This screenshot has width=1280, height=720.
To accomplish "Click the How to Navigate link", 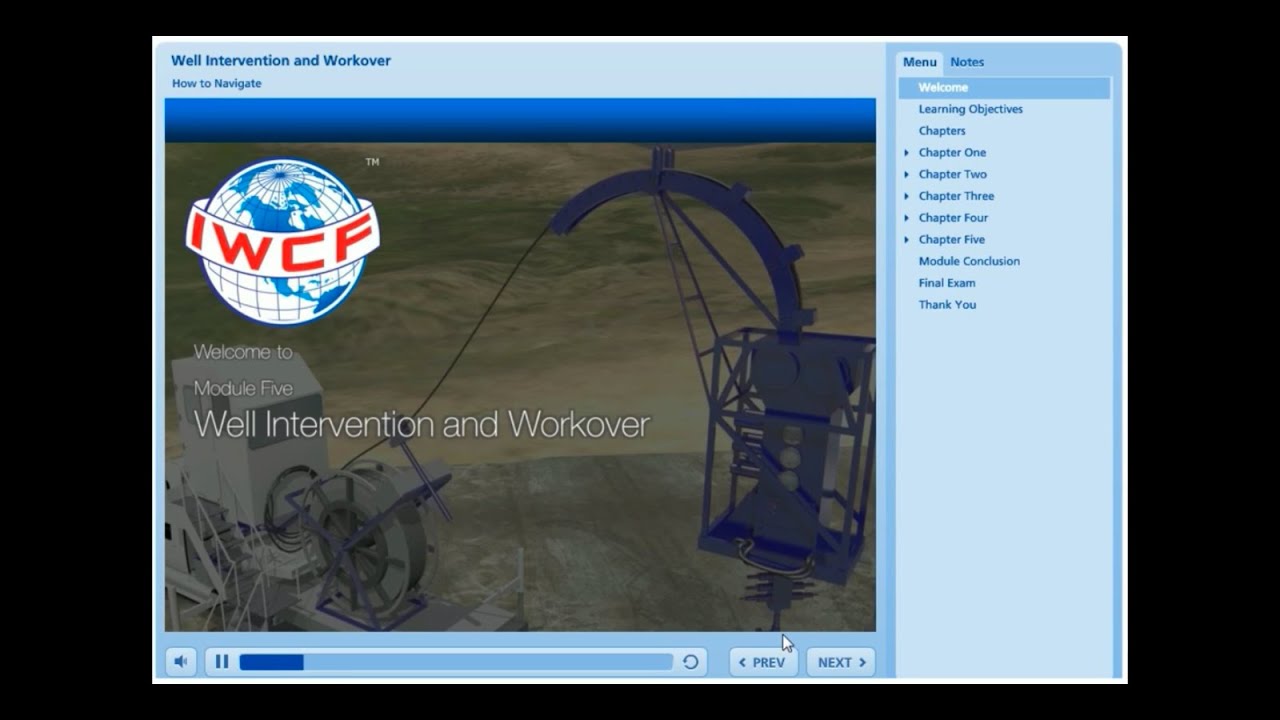I will point(216,84).
